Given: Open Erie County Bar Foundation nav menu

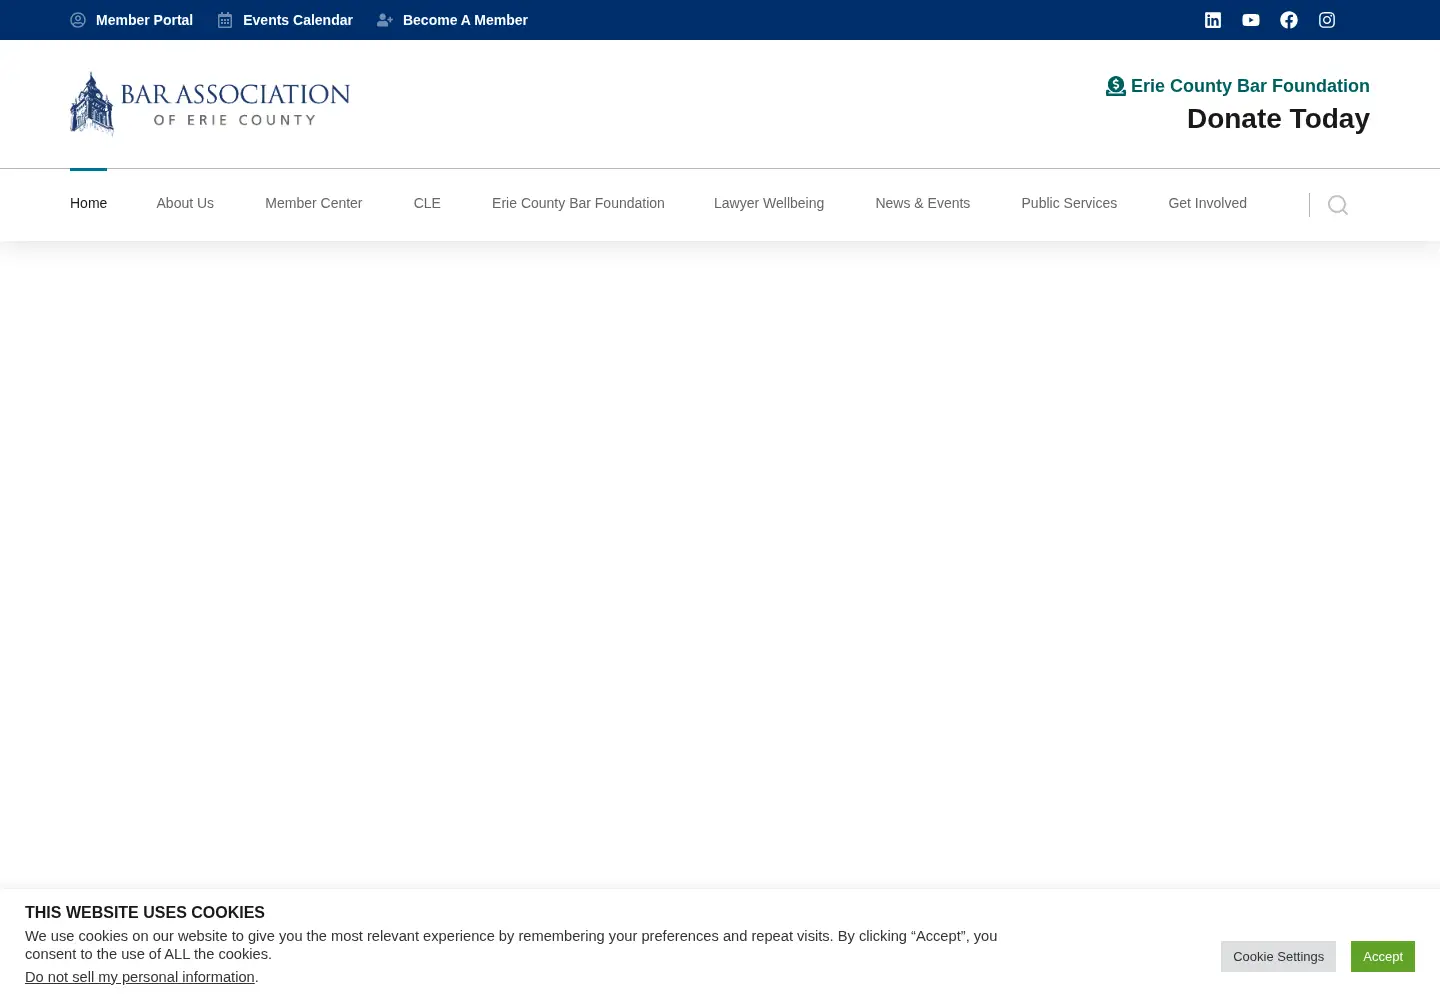Looking at the screenshot, I should point(578,203).
